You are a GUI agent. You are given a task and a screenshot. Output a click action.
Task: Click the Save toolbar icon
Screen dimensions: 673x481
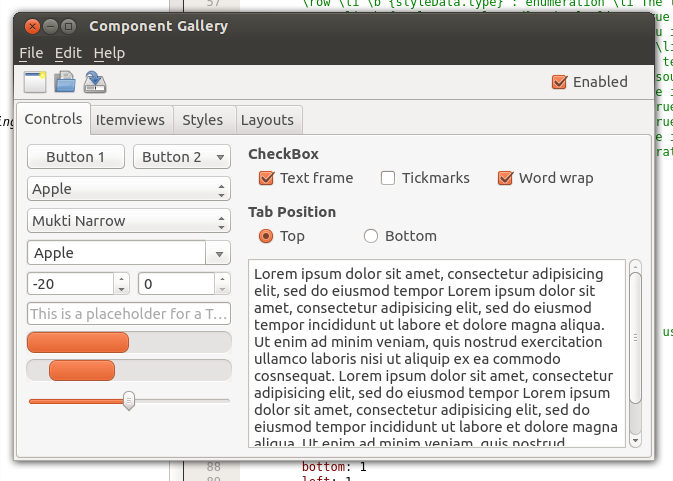click(x=95, y=82)
